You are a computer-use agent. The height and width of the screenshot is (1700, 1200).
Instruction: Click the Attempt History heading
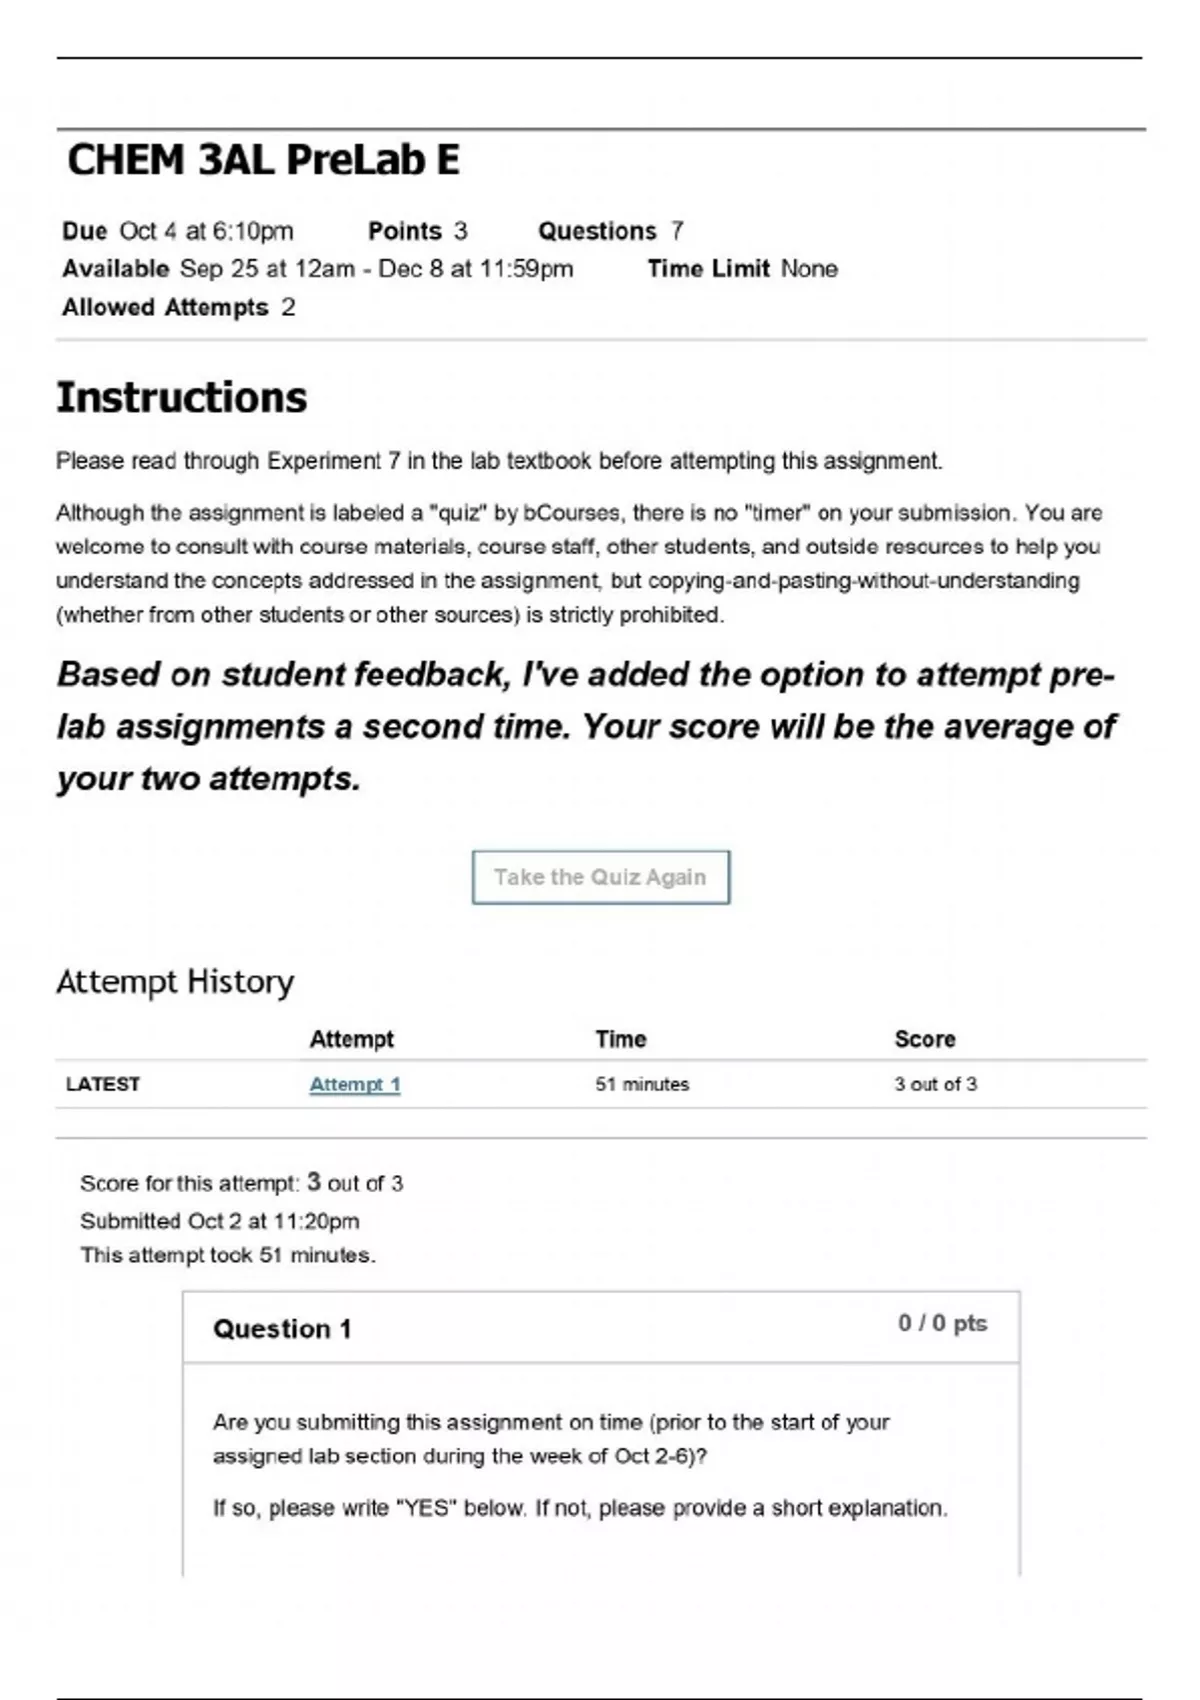click(x=173, y=982)
